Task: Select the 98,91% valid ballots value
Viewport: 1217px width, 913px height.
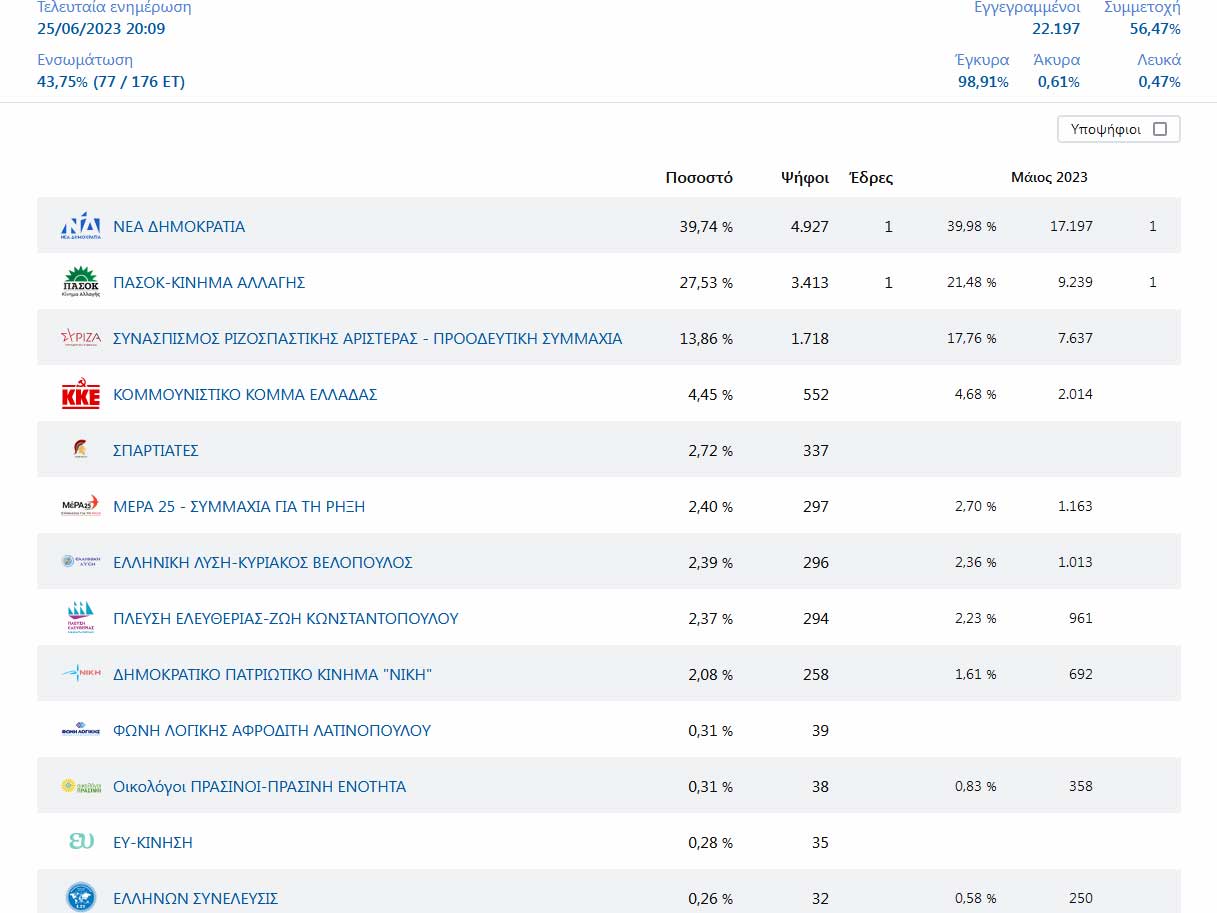Action: pos(983,82)
